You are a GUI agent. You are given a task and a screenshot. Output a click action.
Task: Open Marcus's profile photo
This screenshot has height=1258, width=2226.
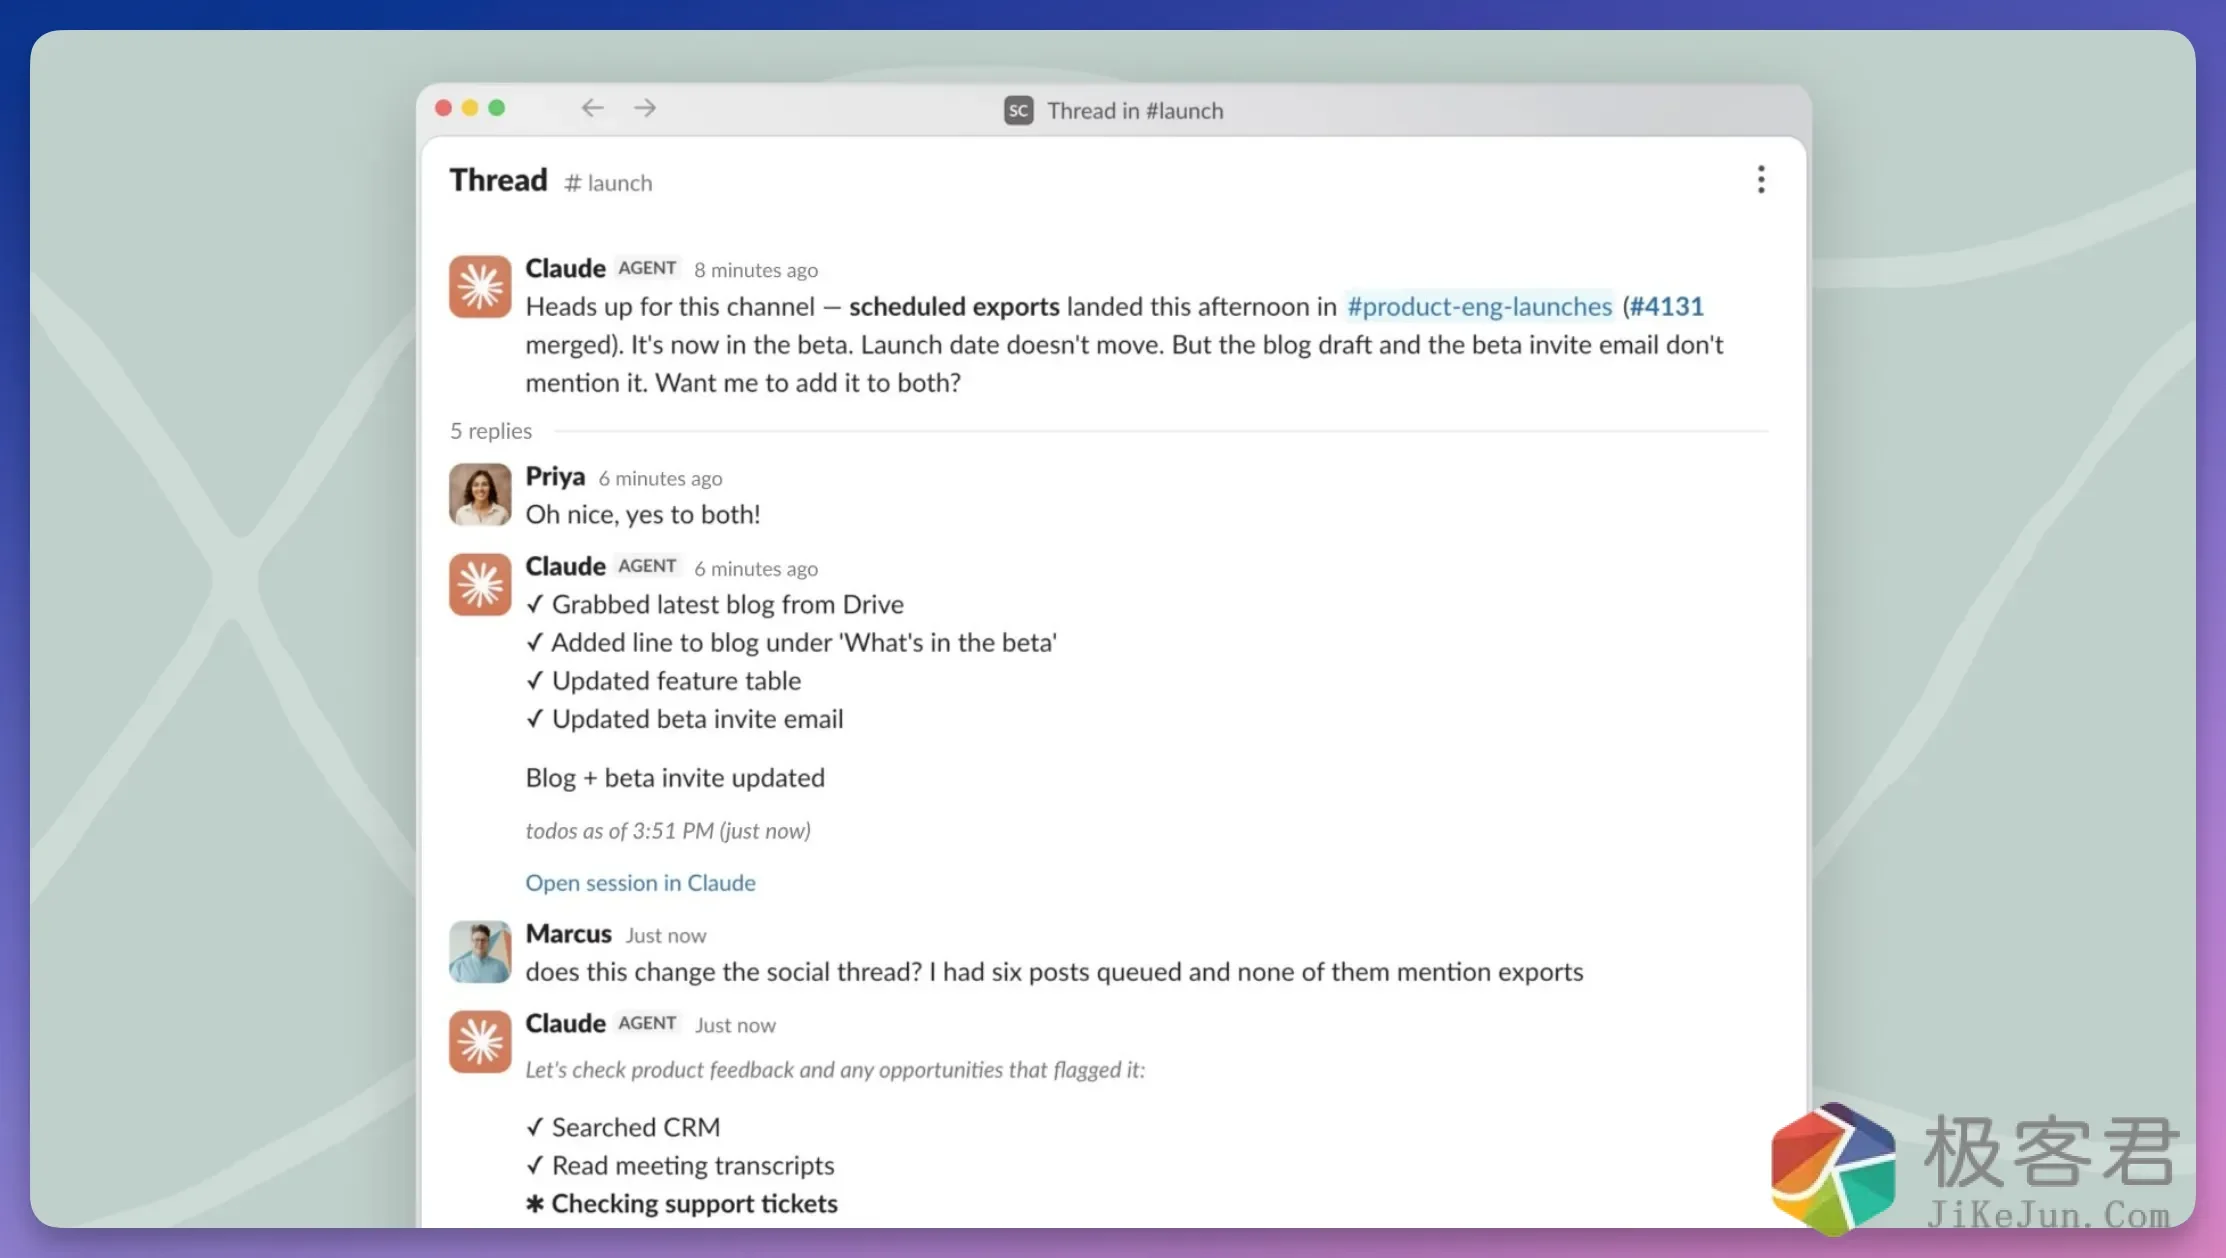tap(480, 952)
